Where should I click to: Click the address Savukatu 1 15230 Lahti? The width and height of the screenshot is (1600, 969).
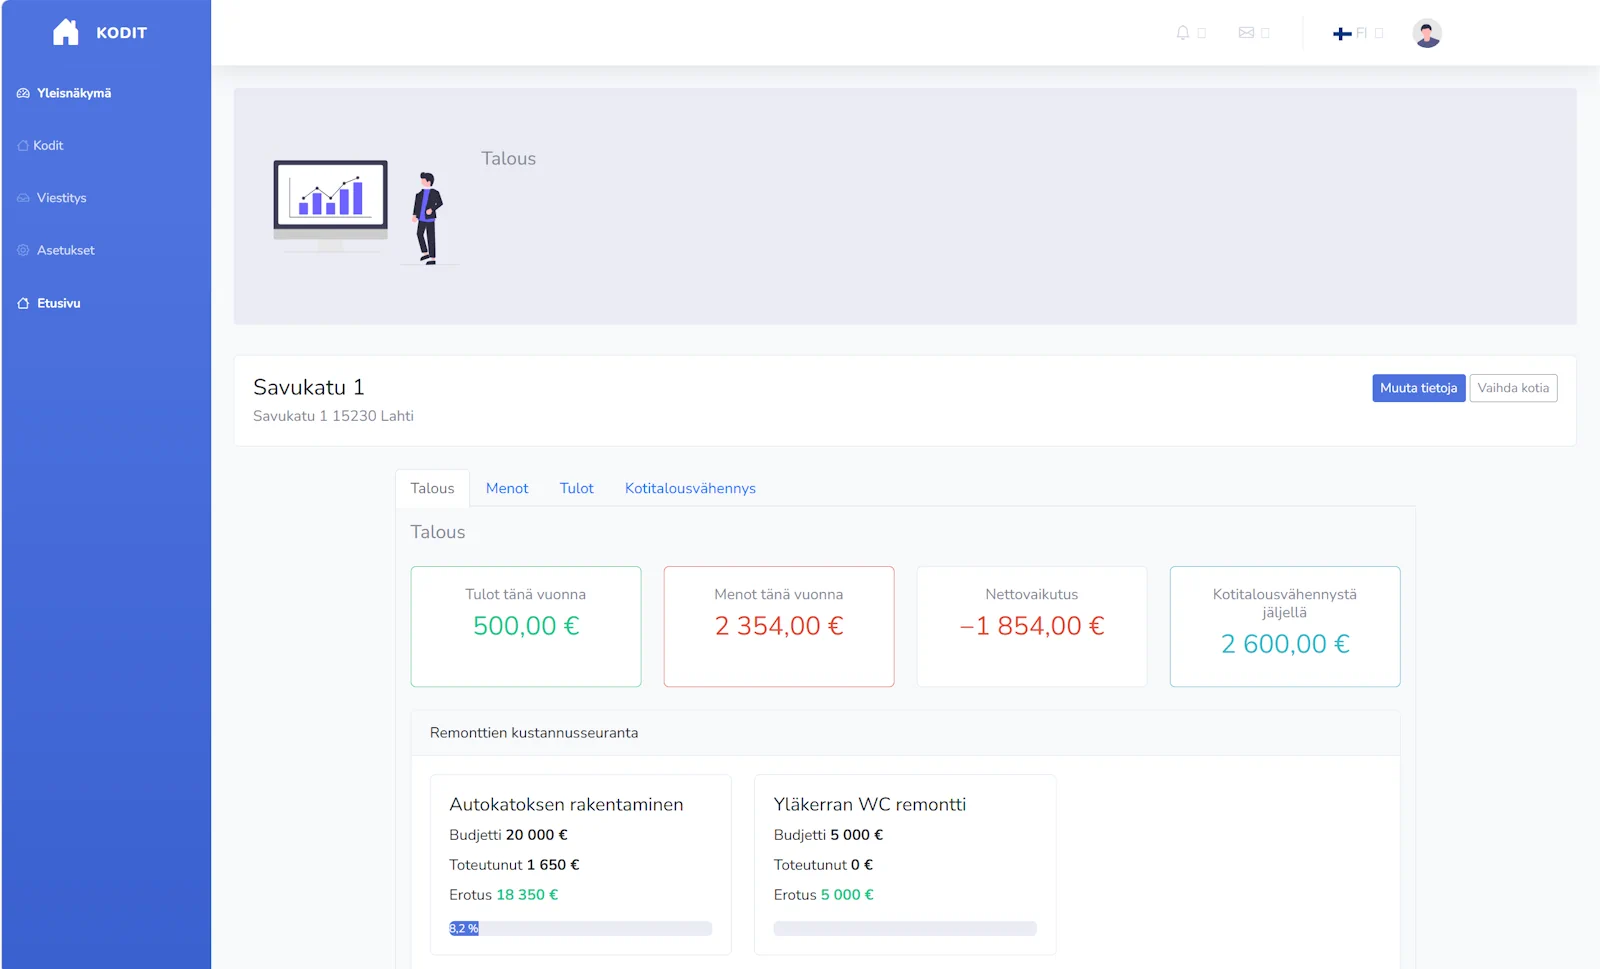333,416
